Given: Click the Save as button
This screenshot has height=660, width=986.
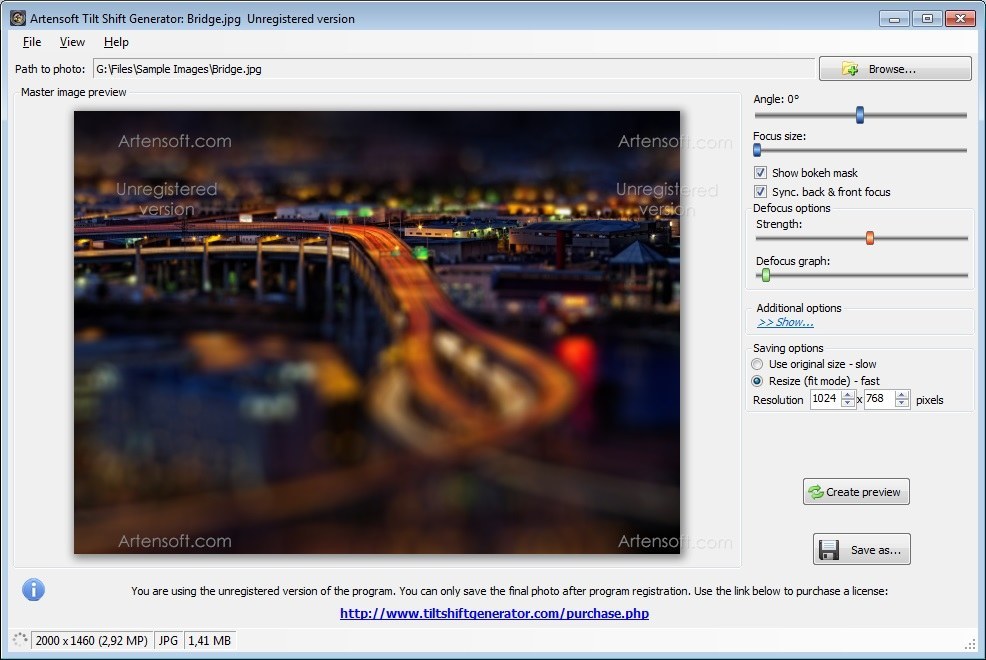Looking at the screenshot, I should pos(861,548).
